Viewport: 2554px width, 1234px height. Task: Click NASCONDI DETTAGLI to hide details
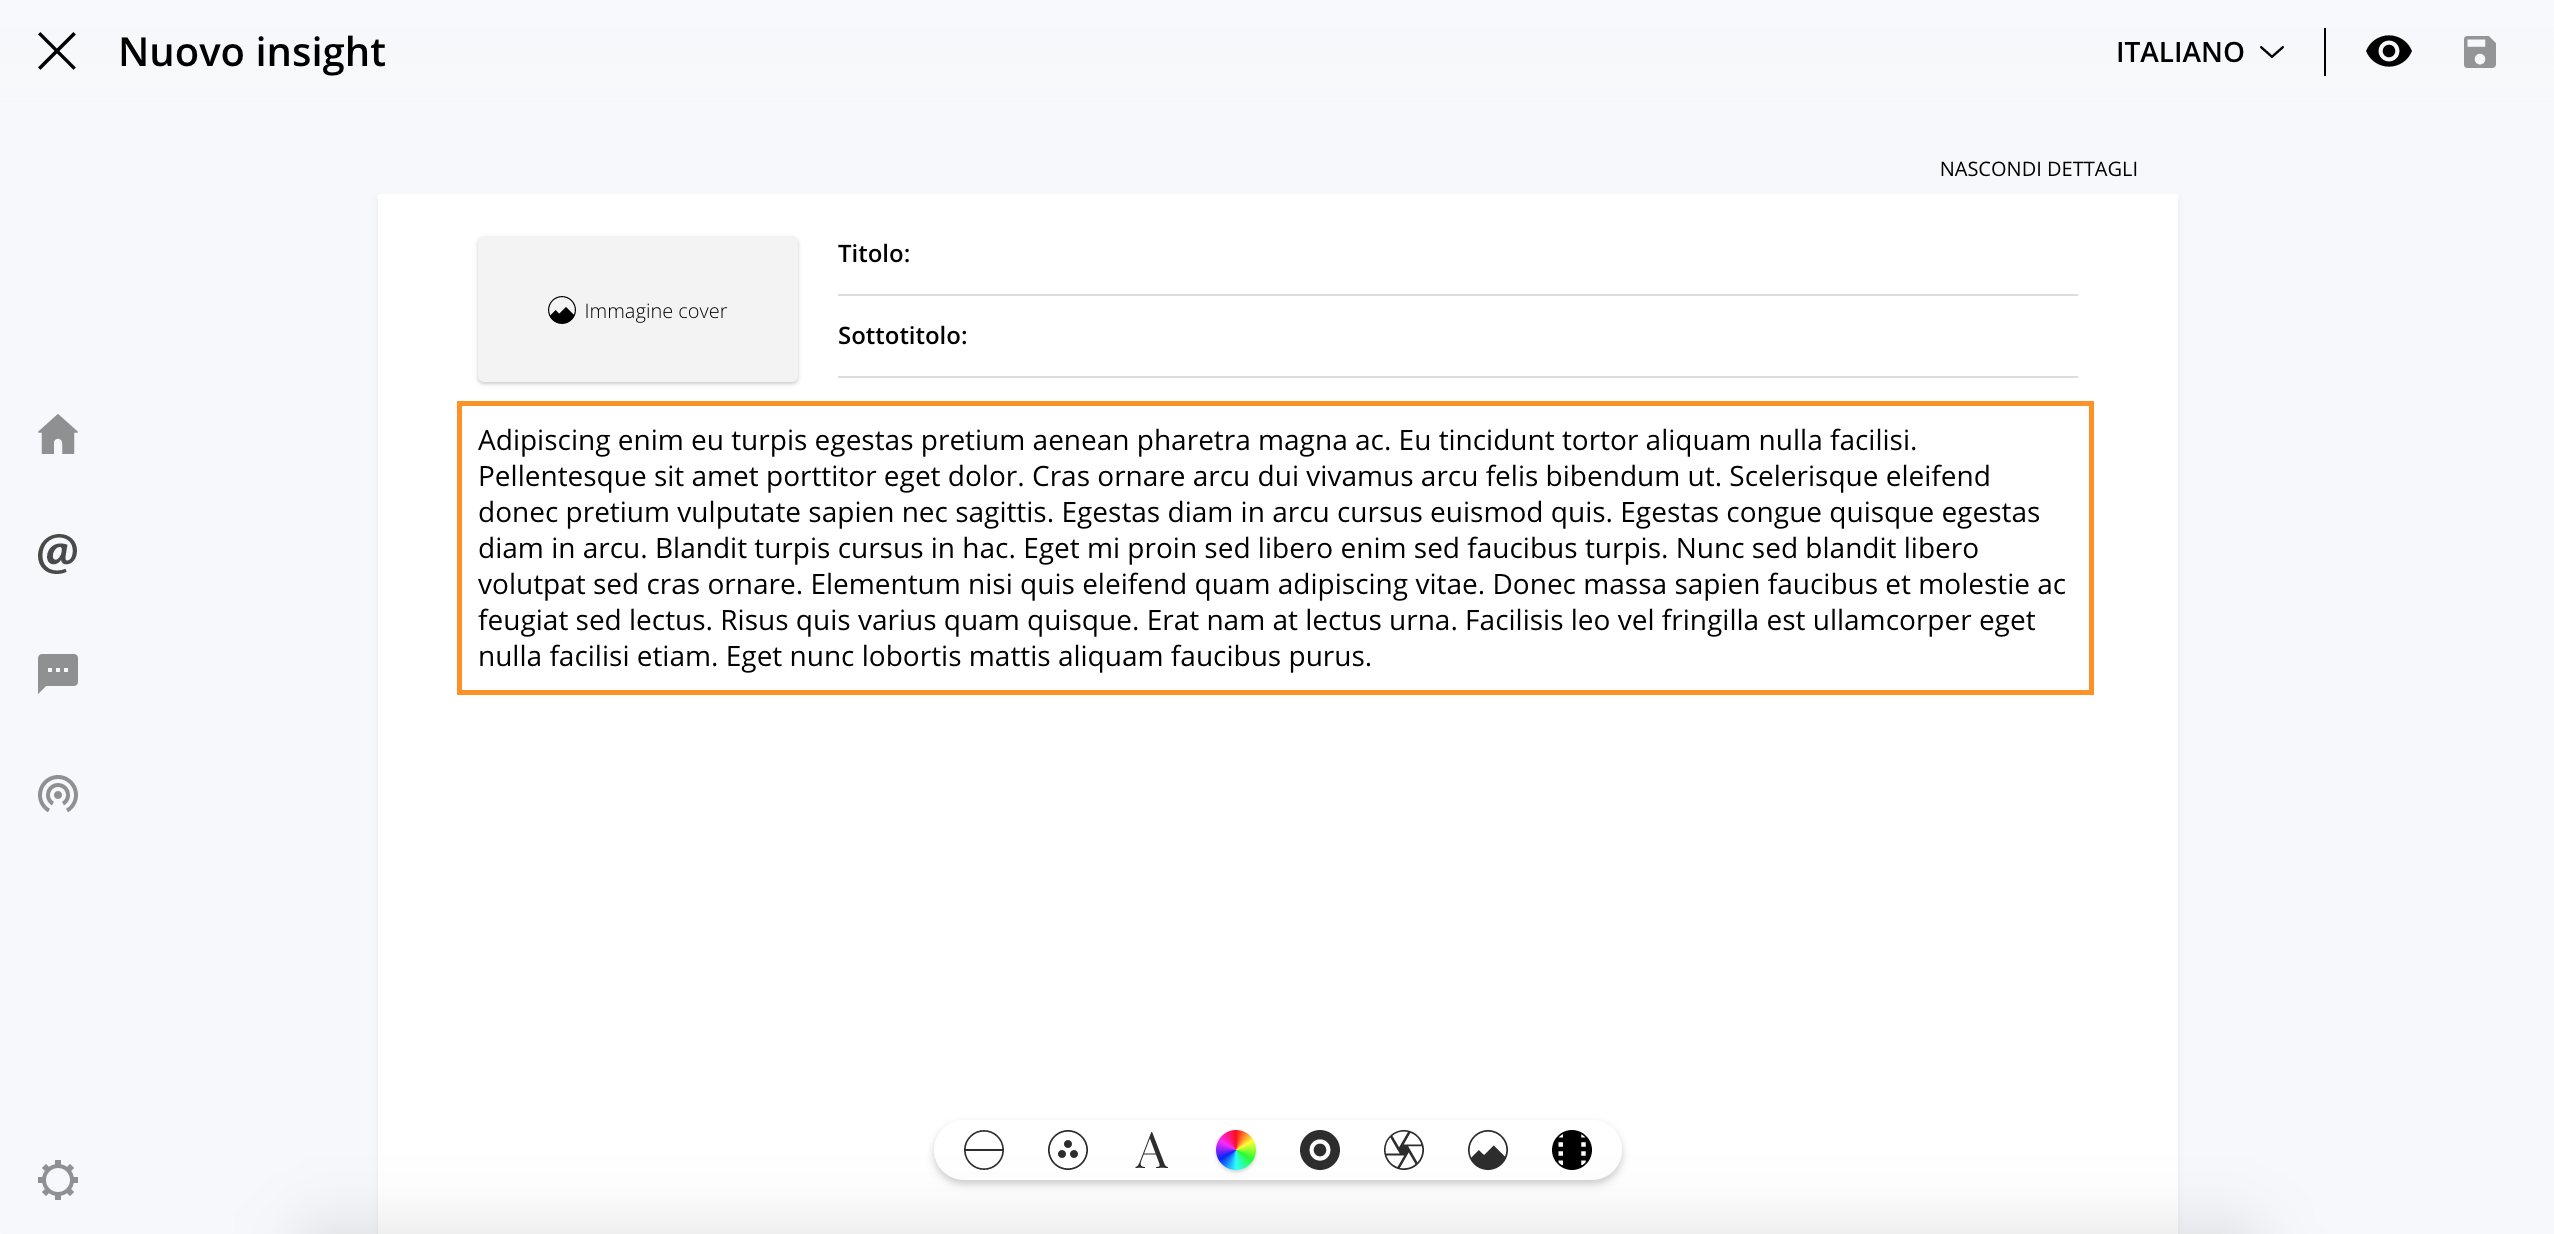(2038, 169)
